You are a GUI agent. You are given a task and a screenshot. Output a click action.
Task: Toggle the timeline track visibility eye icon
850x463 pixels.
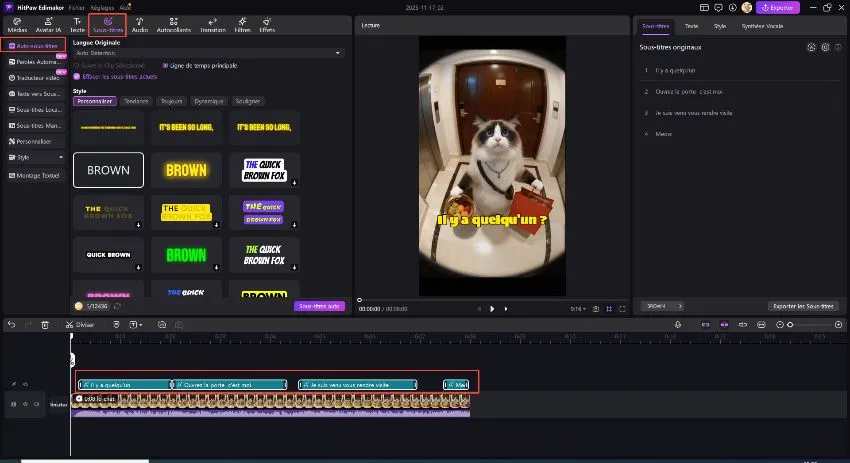coord(37,404)
